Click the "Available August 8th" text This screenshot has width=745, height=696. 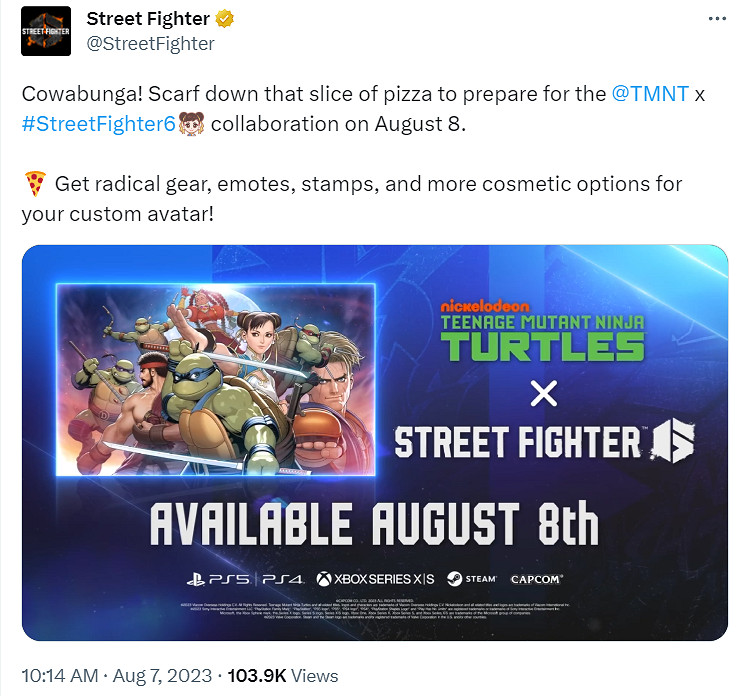pos(374,524)
